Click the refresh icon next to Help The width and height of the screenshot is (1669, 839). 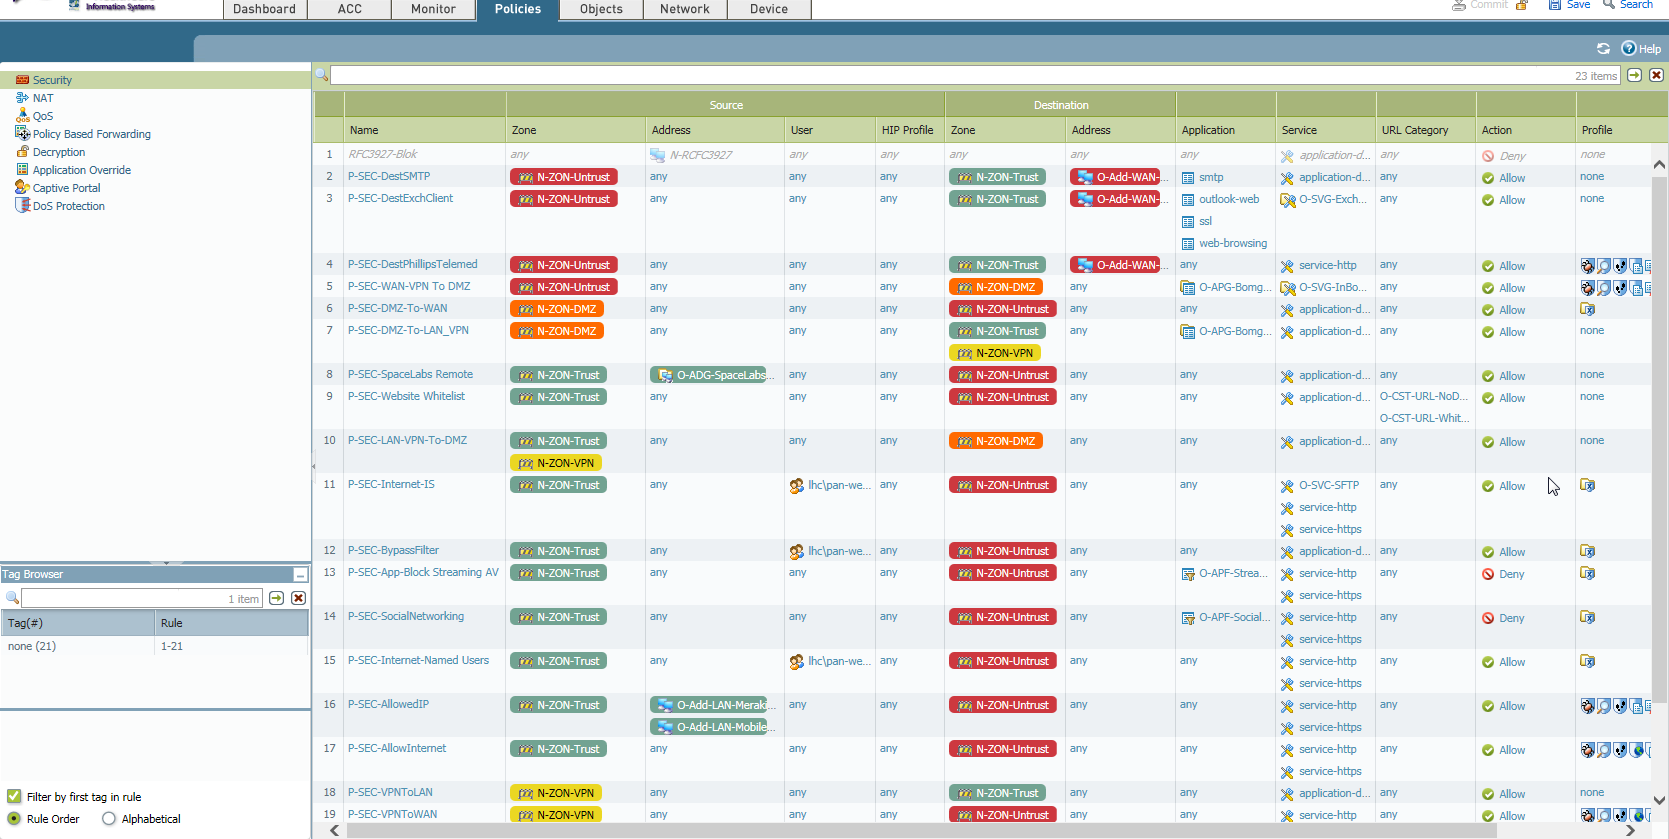pos(1603,48)
